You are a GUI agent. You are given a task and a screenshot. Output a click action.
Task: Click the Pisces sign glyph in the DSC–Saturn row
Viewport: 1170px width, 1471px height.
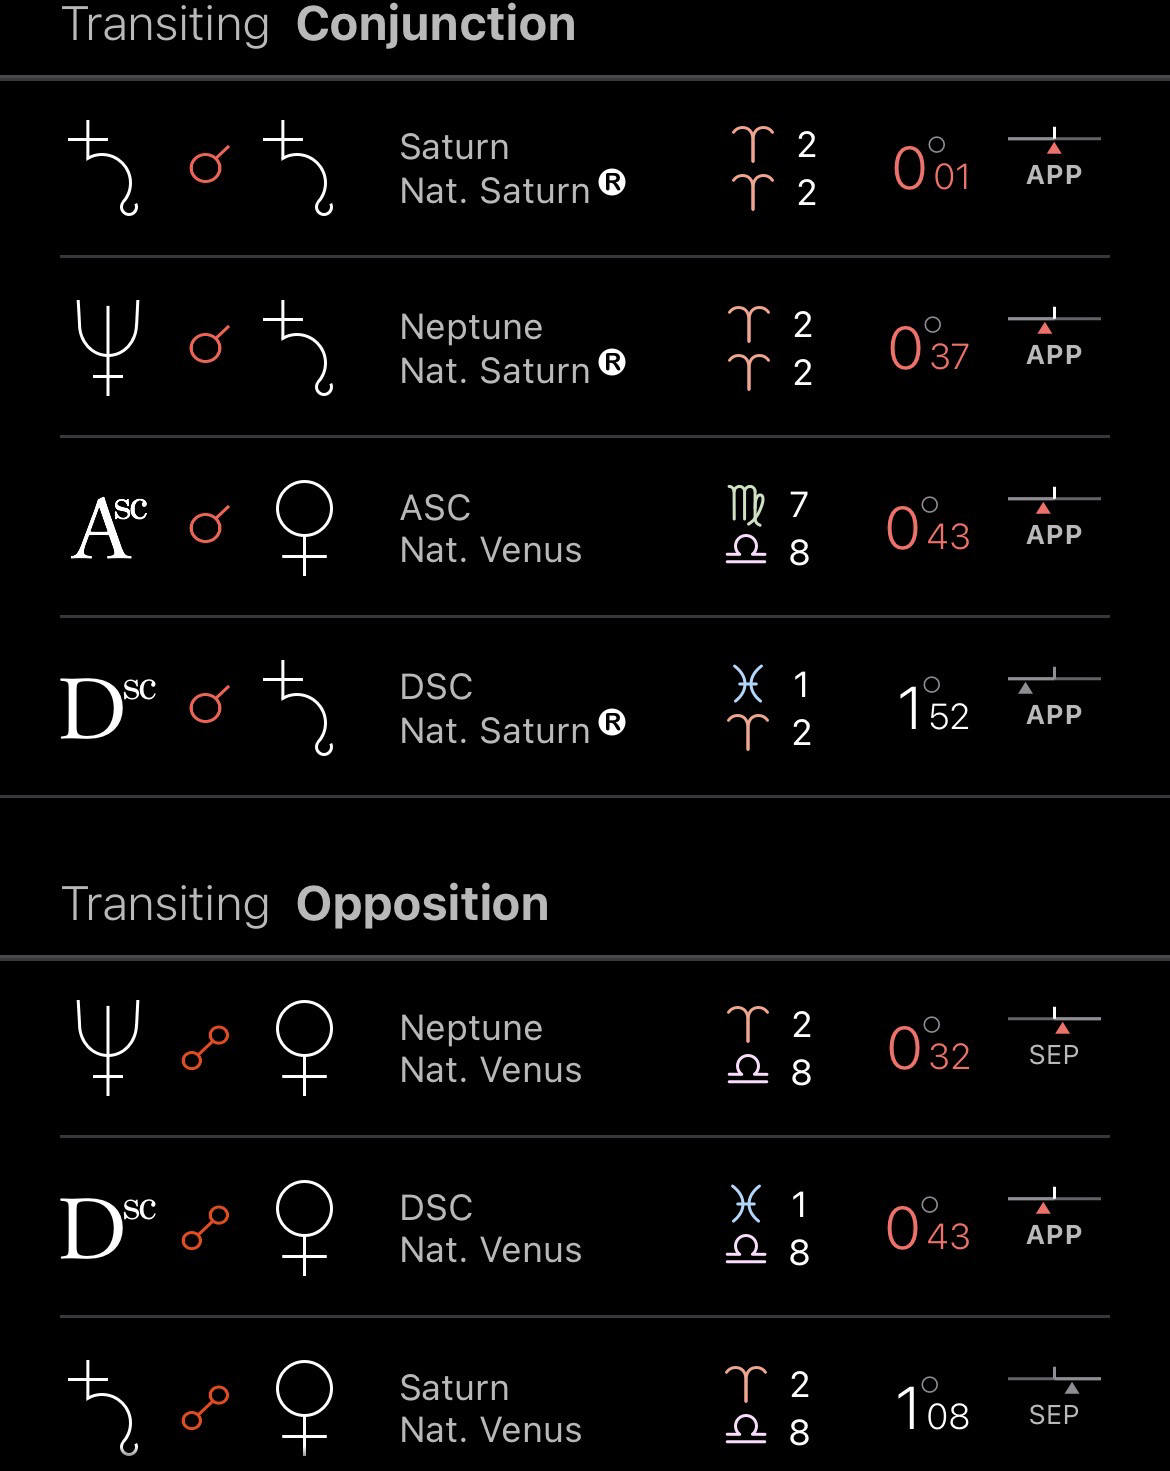click(x=748, y=685)
